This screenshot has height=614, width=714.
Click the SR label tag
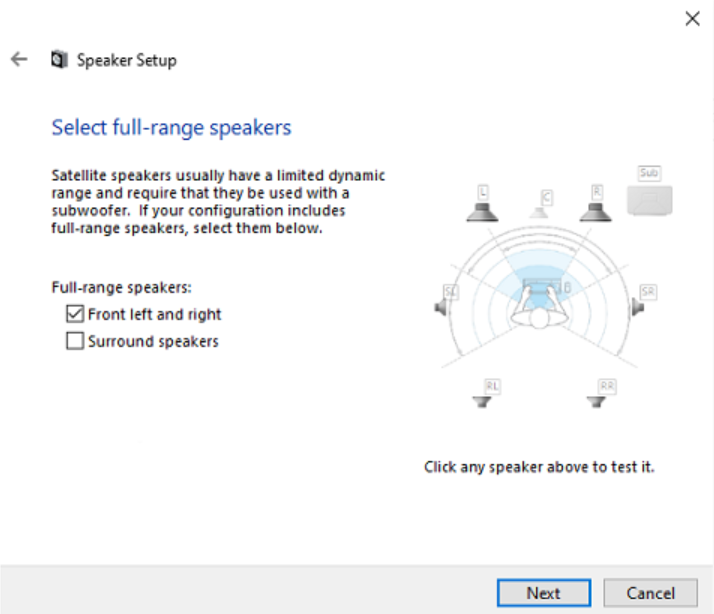point(648,292)
